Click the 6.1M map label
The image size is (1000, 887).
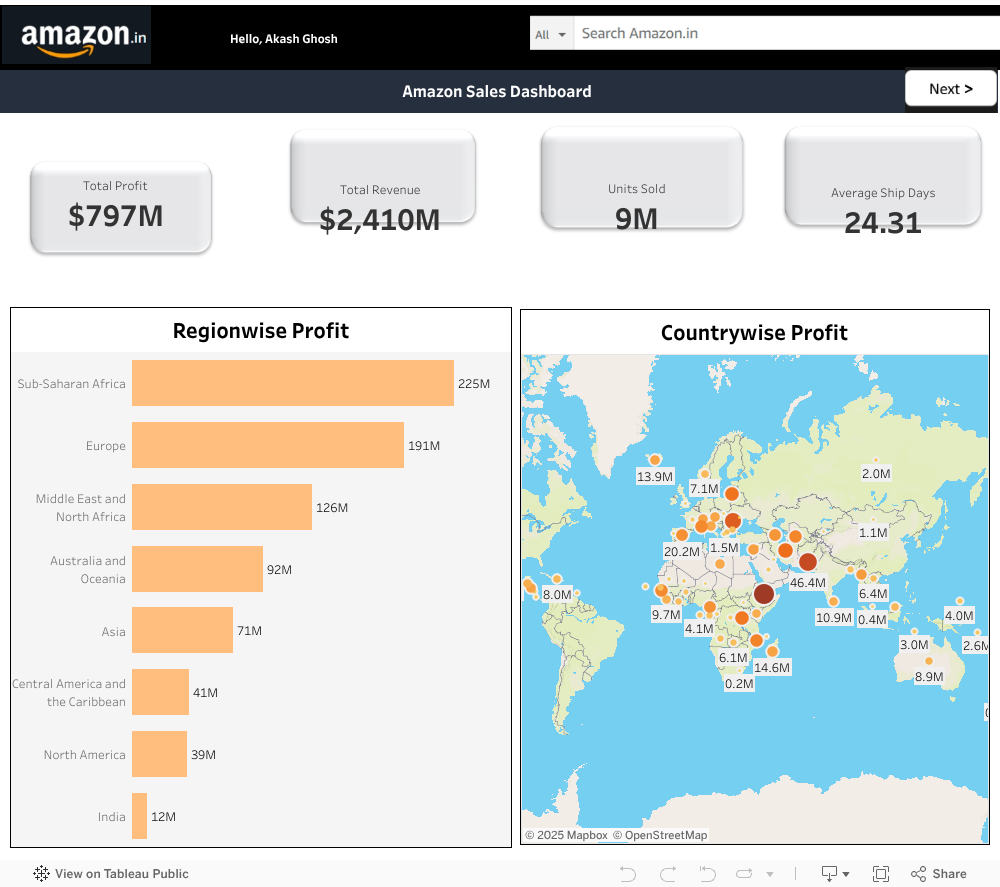(x=733, y=657)
